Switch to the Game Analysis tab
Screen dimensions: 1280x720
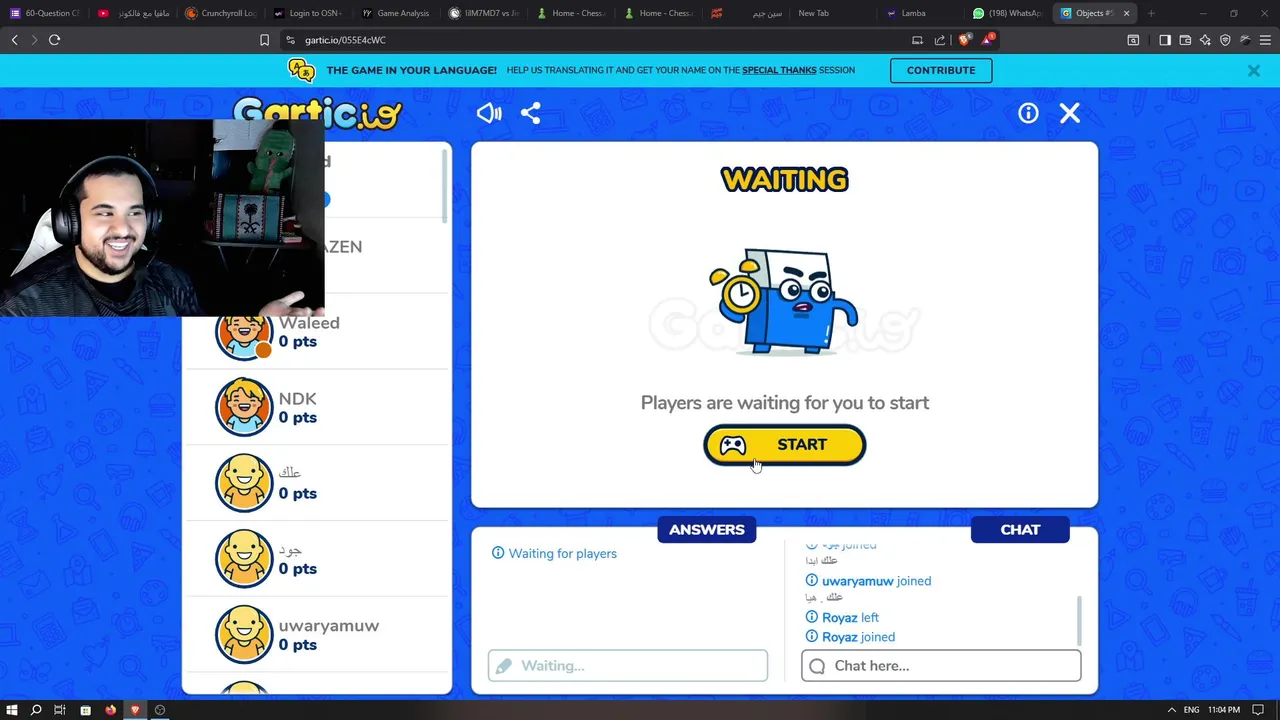(396, 13)
